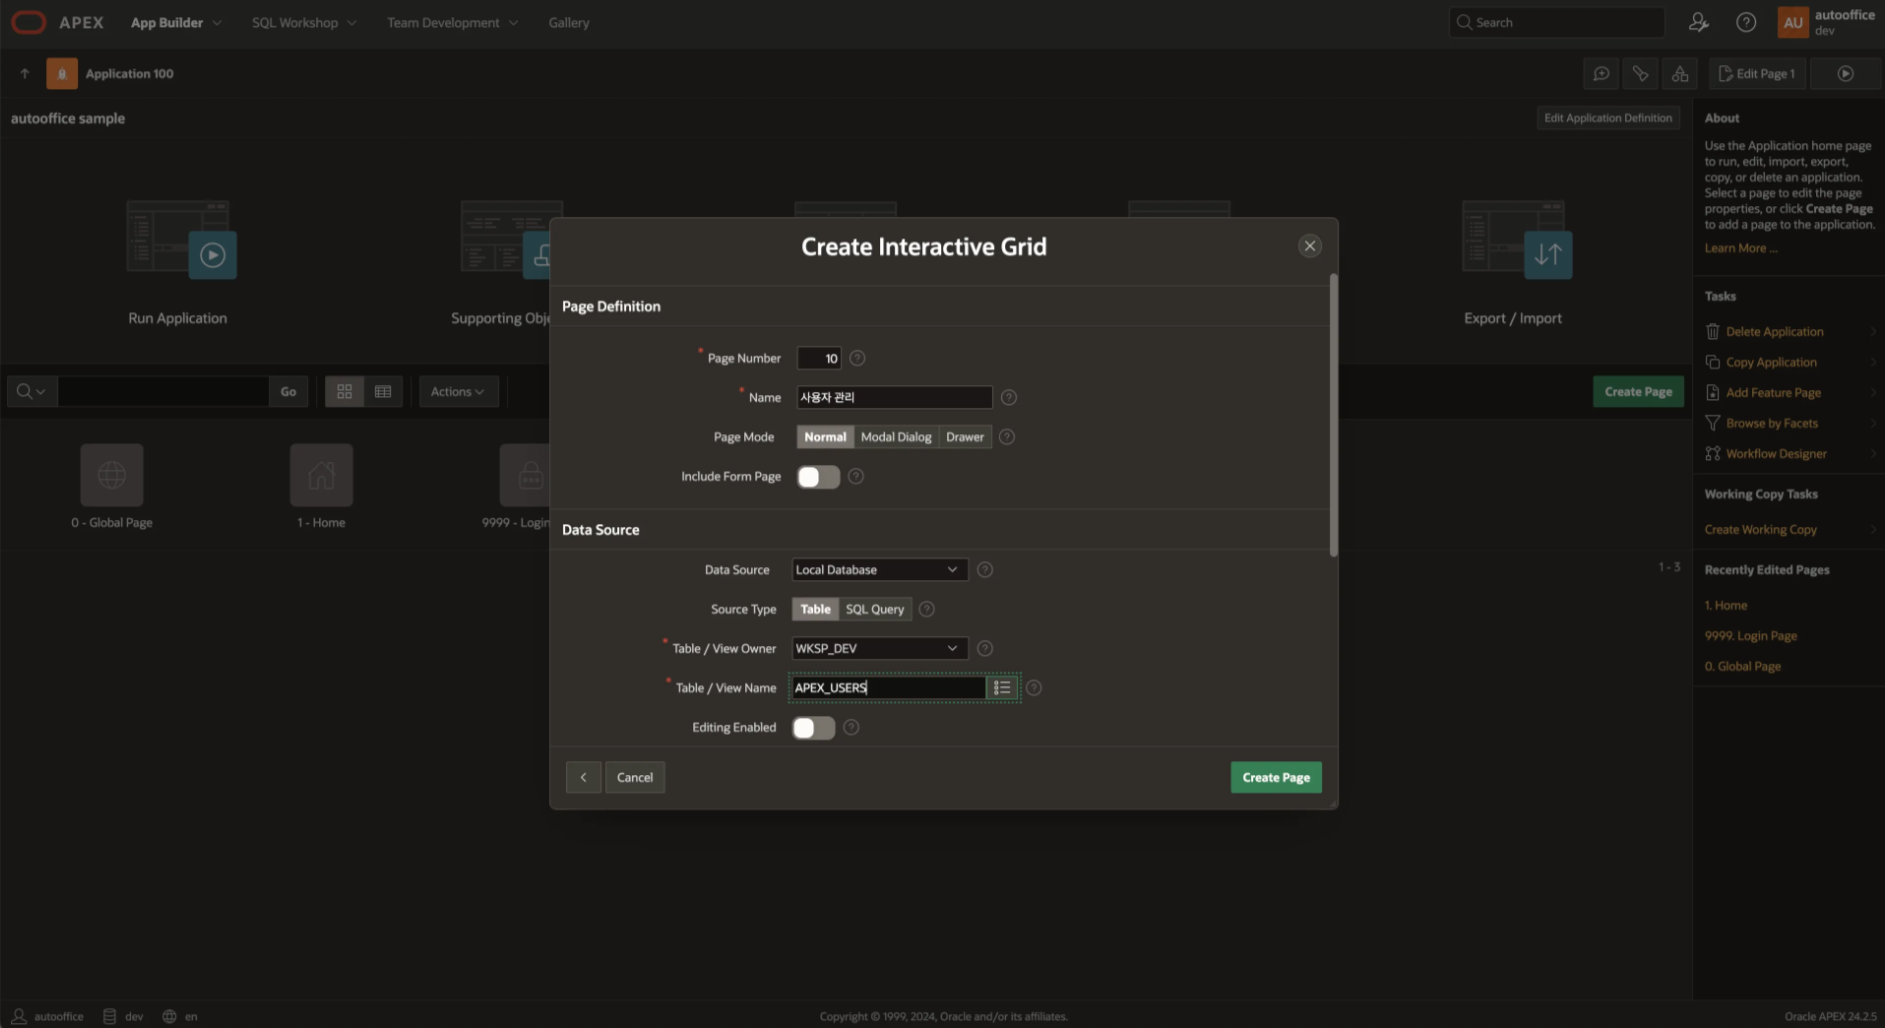This screenshot has height=1028, width=1885.
Task: Select Modal Dialog page mode
Action: [896, 437]
